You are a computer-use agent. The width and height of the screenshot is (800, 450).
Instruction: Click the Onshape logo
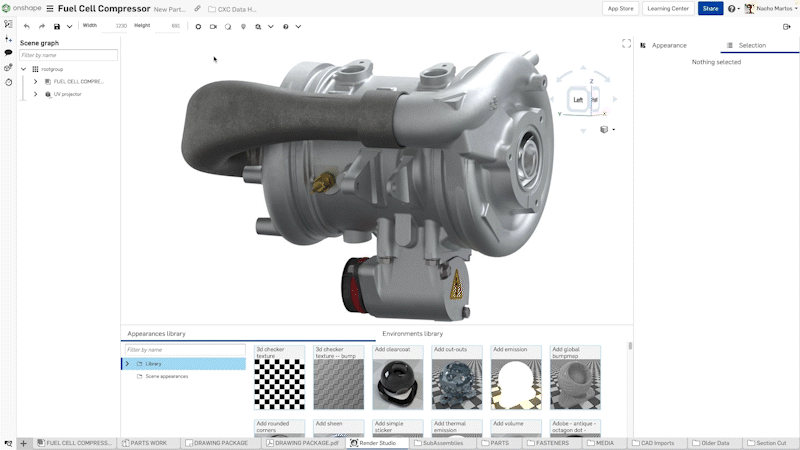pyautogui.click(x=22, y=8)
